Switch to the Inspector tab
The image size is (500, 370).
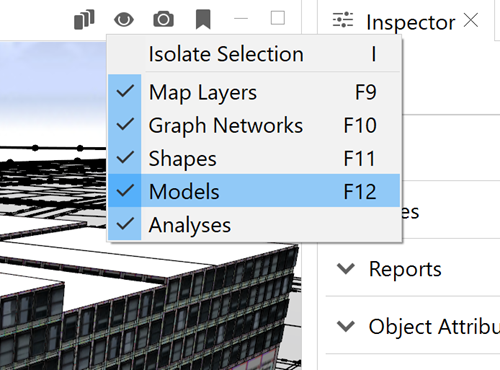click(x=410, y=22)
